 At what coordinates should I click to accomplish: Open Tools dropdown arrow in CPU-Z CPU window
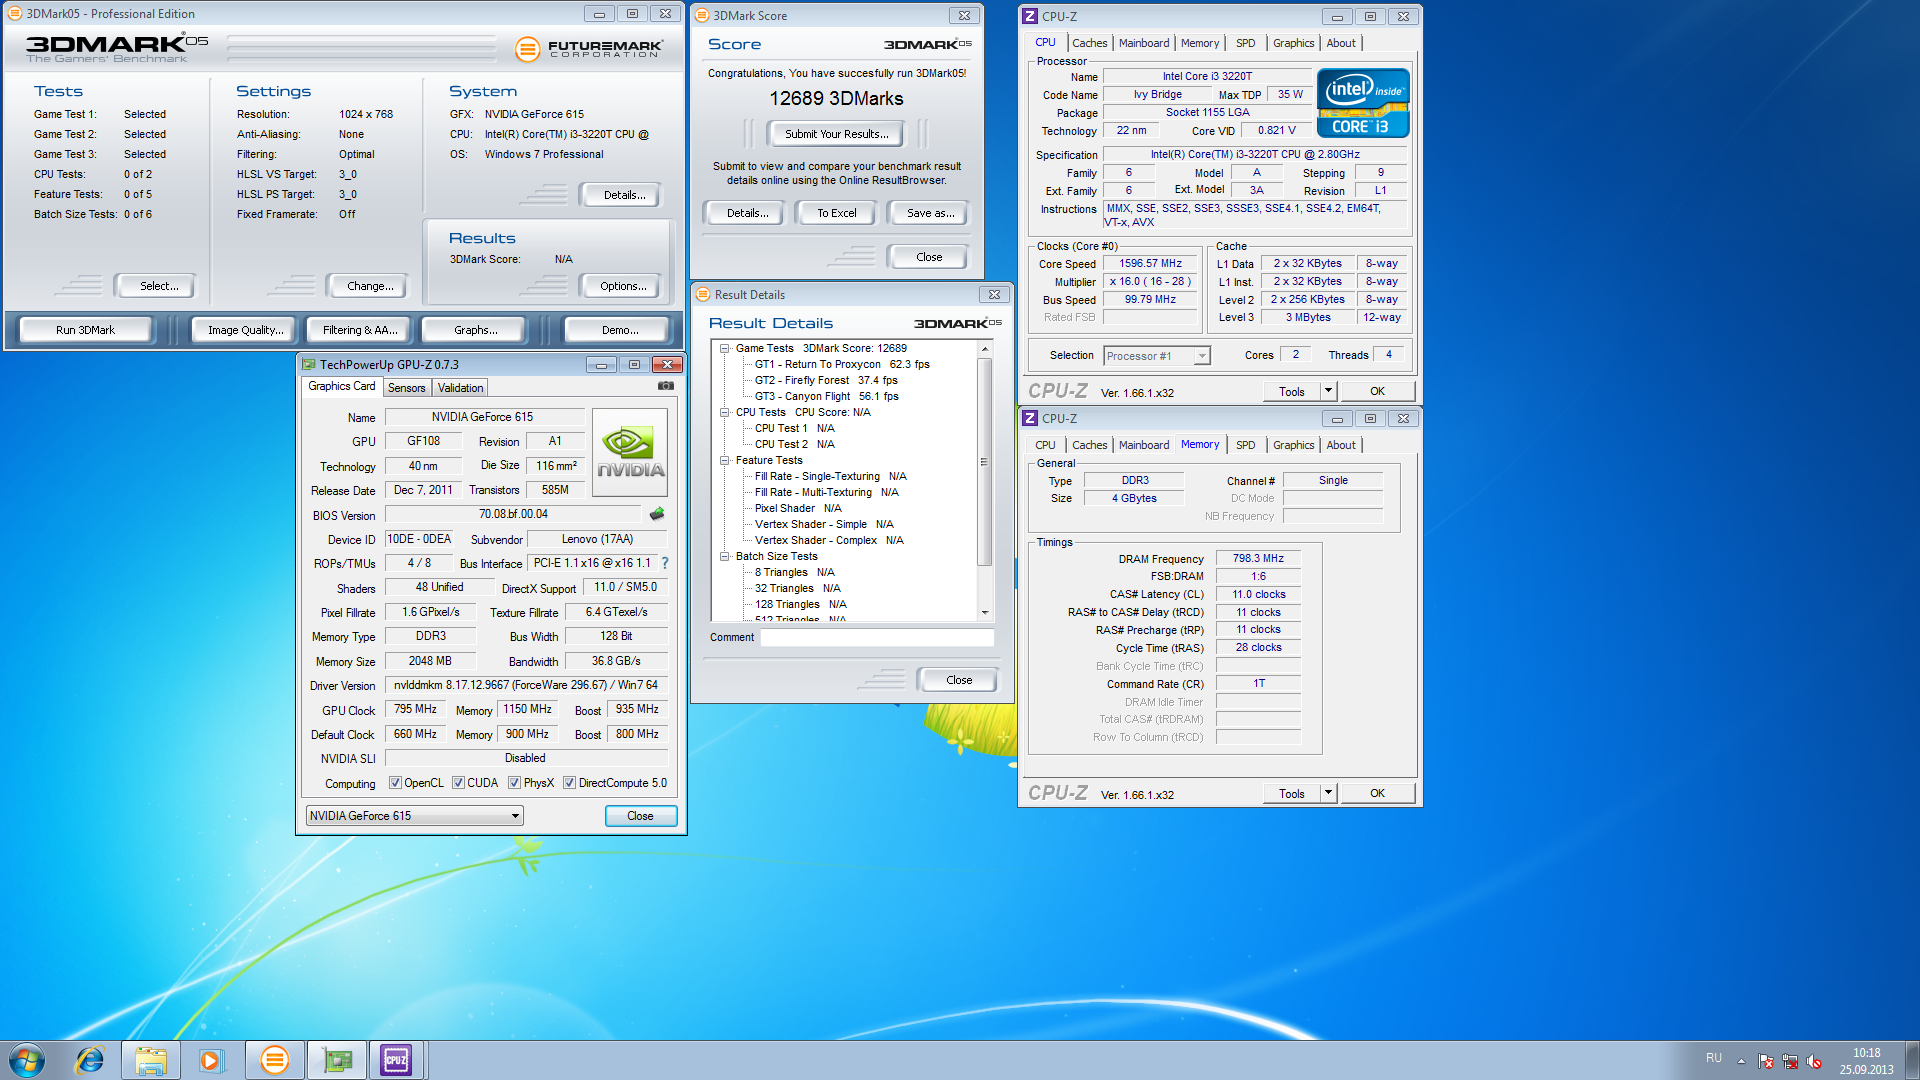tap(1328, 391)
